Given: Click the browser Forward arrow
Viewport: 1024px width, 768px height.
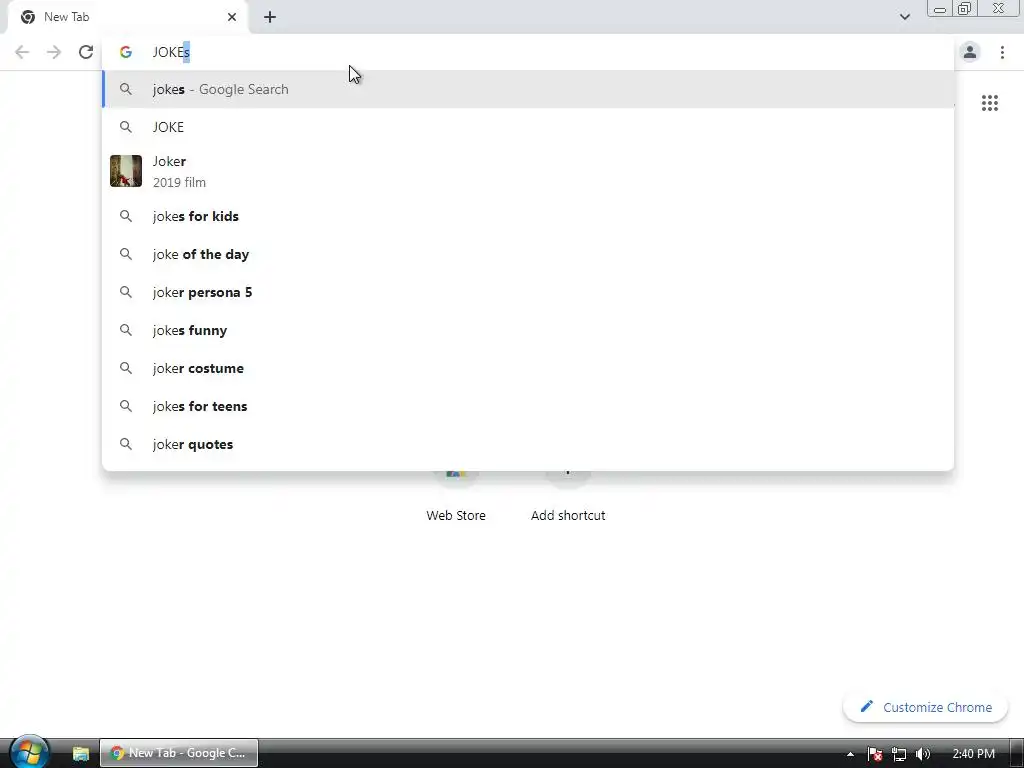Looking at the screenshot, I should pos(54,52).
